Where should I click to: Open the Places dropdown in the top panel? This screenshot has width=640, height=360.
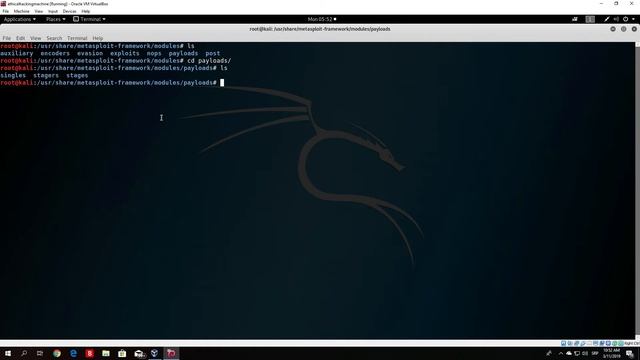[56, 19]
